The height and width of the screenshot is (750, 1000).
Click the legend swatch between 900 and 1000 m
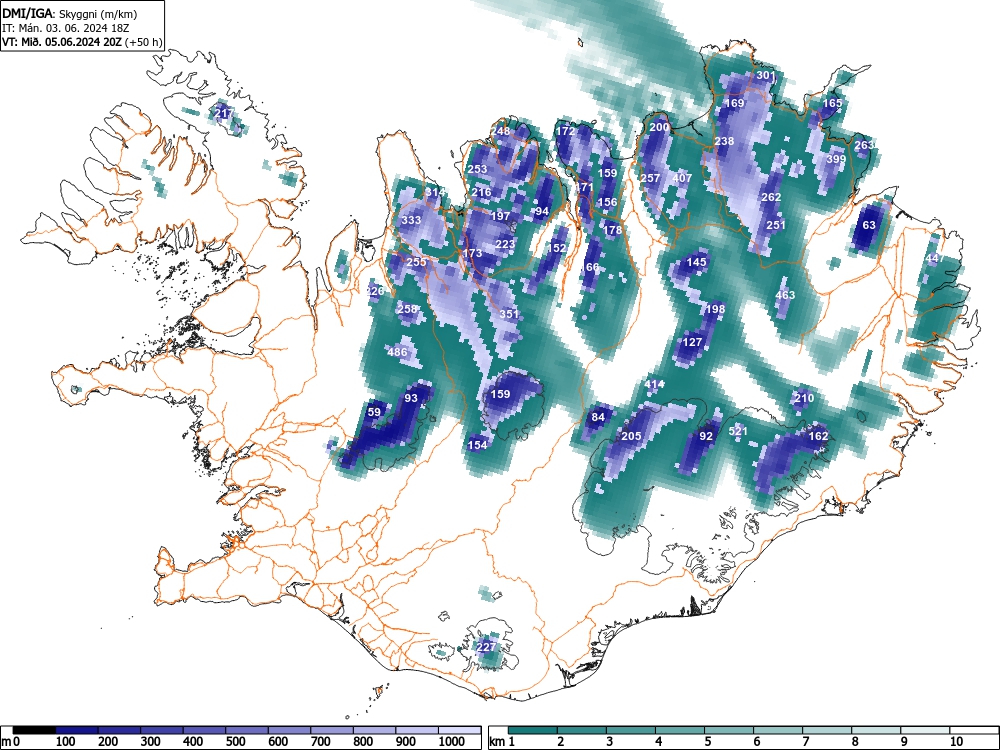(x=417, y=730)
